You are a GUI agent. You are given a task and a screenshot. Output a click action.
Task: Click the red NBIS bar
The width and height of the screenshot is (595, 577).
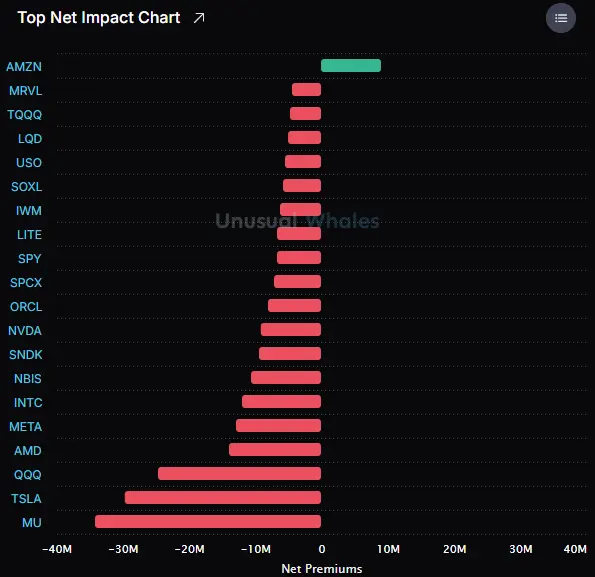point(286,378)
